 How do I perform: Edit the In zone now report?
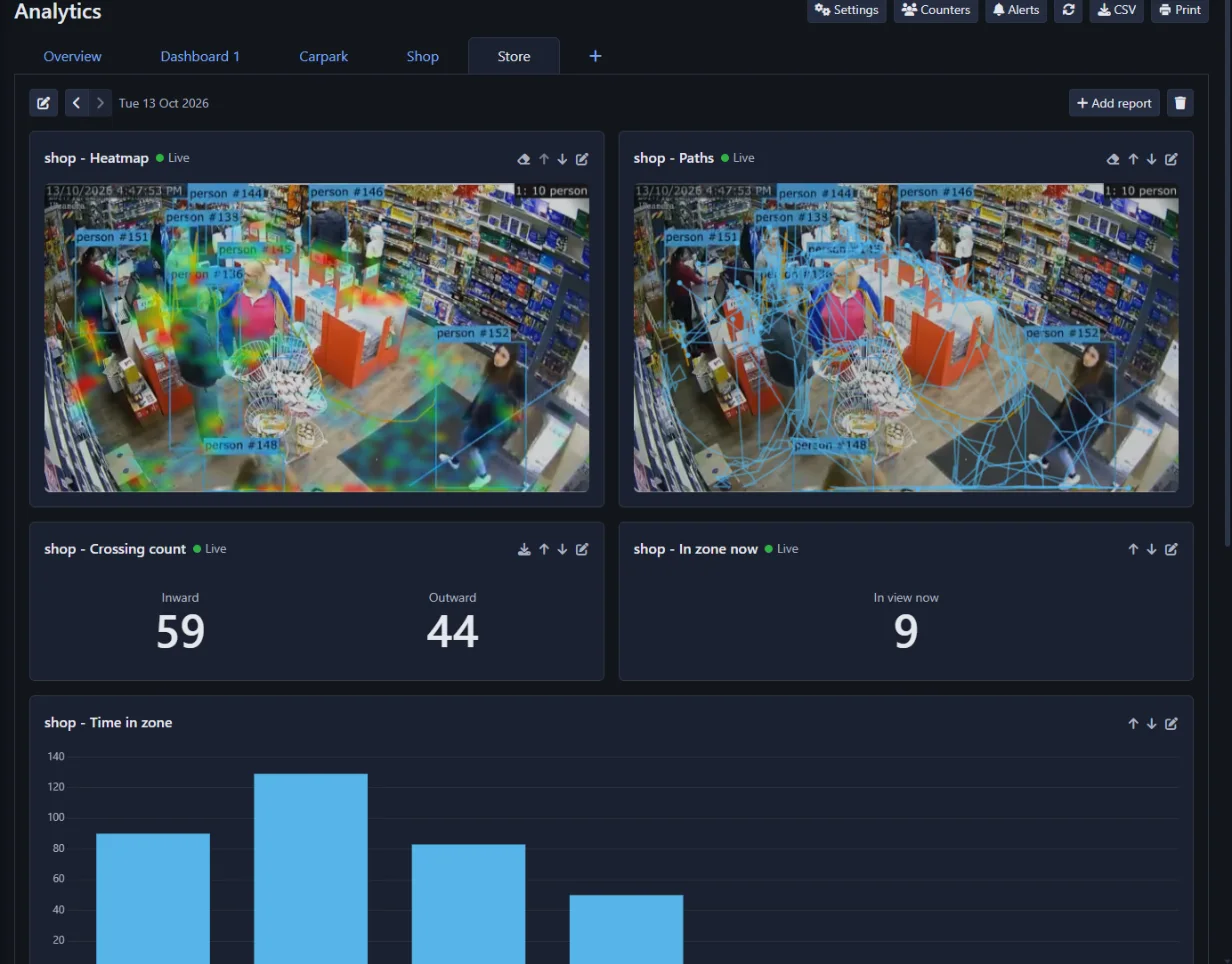[x=1171, y=549]
